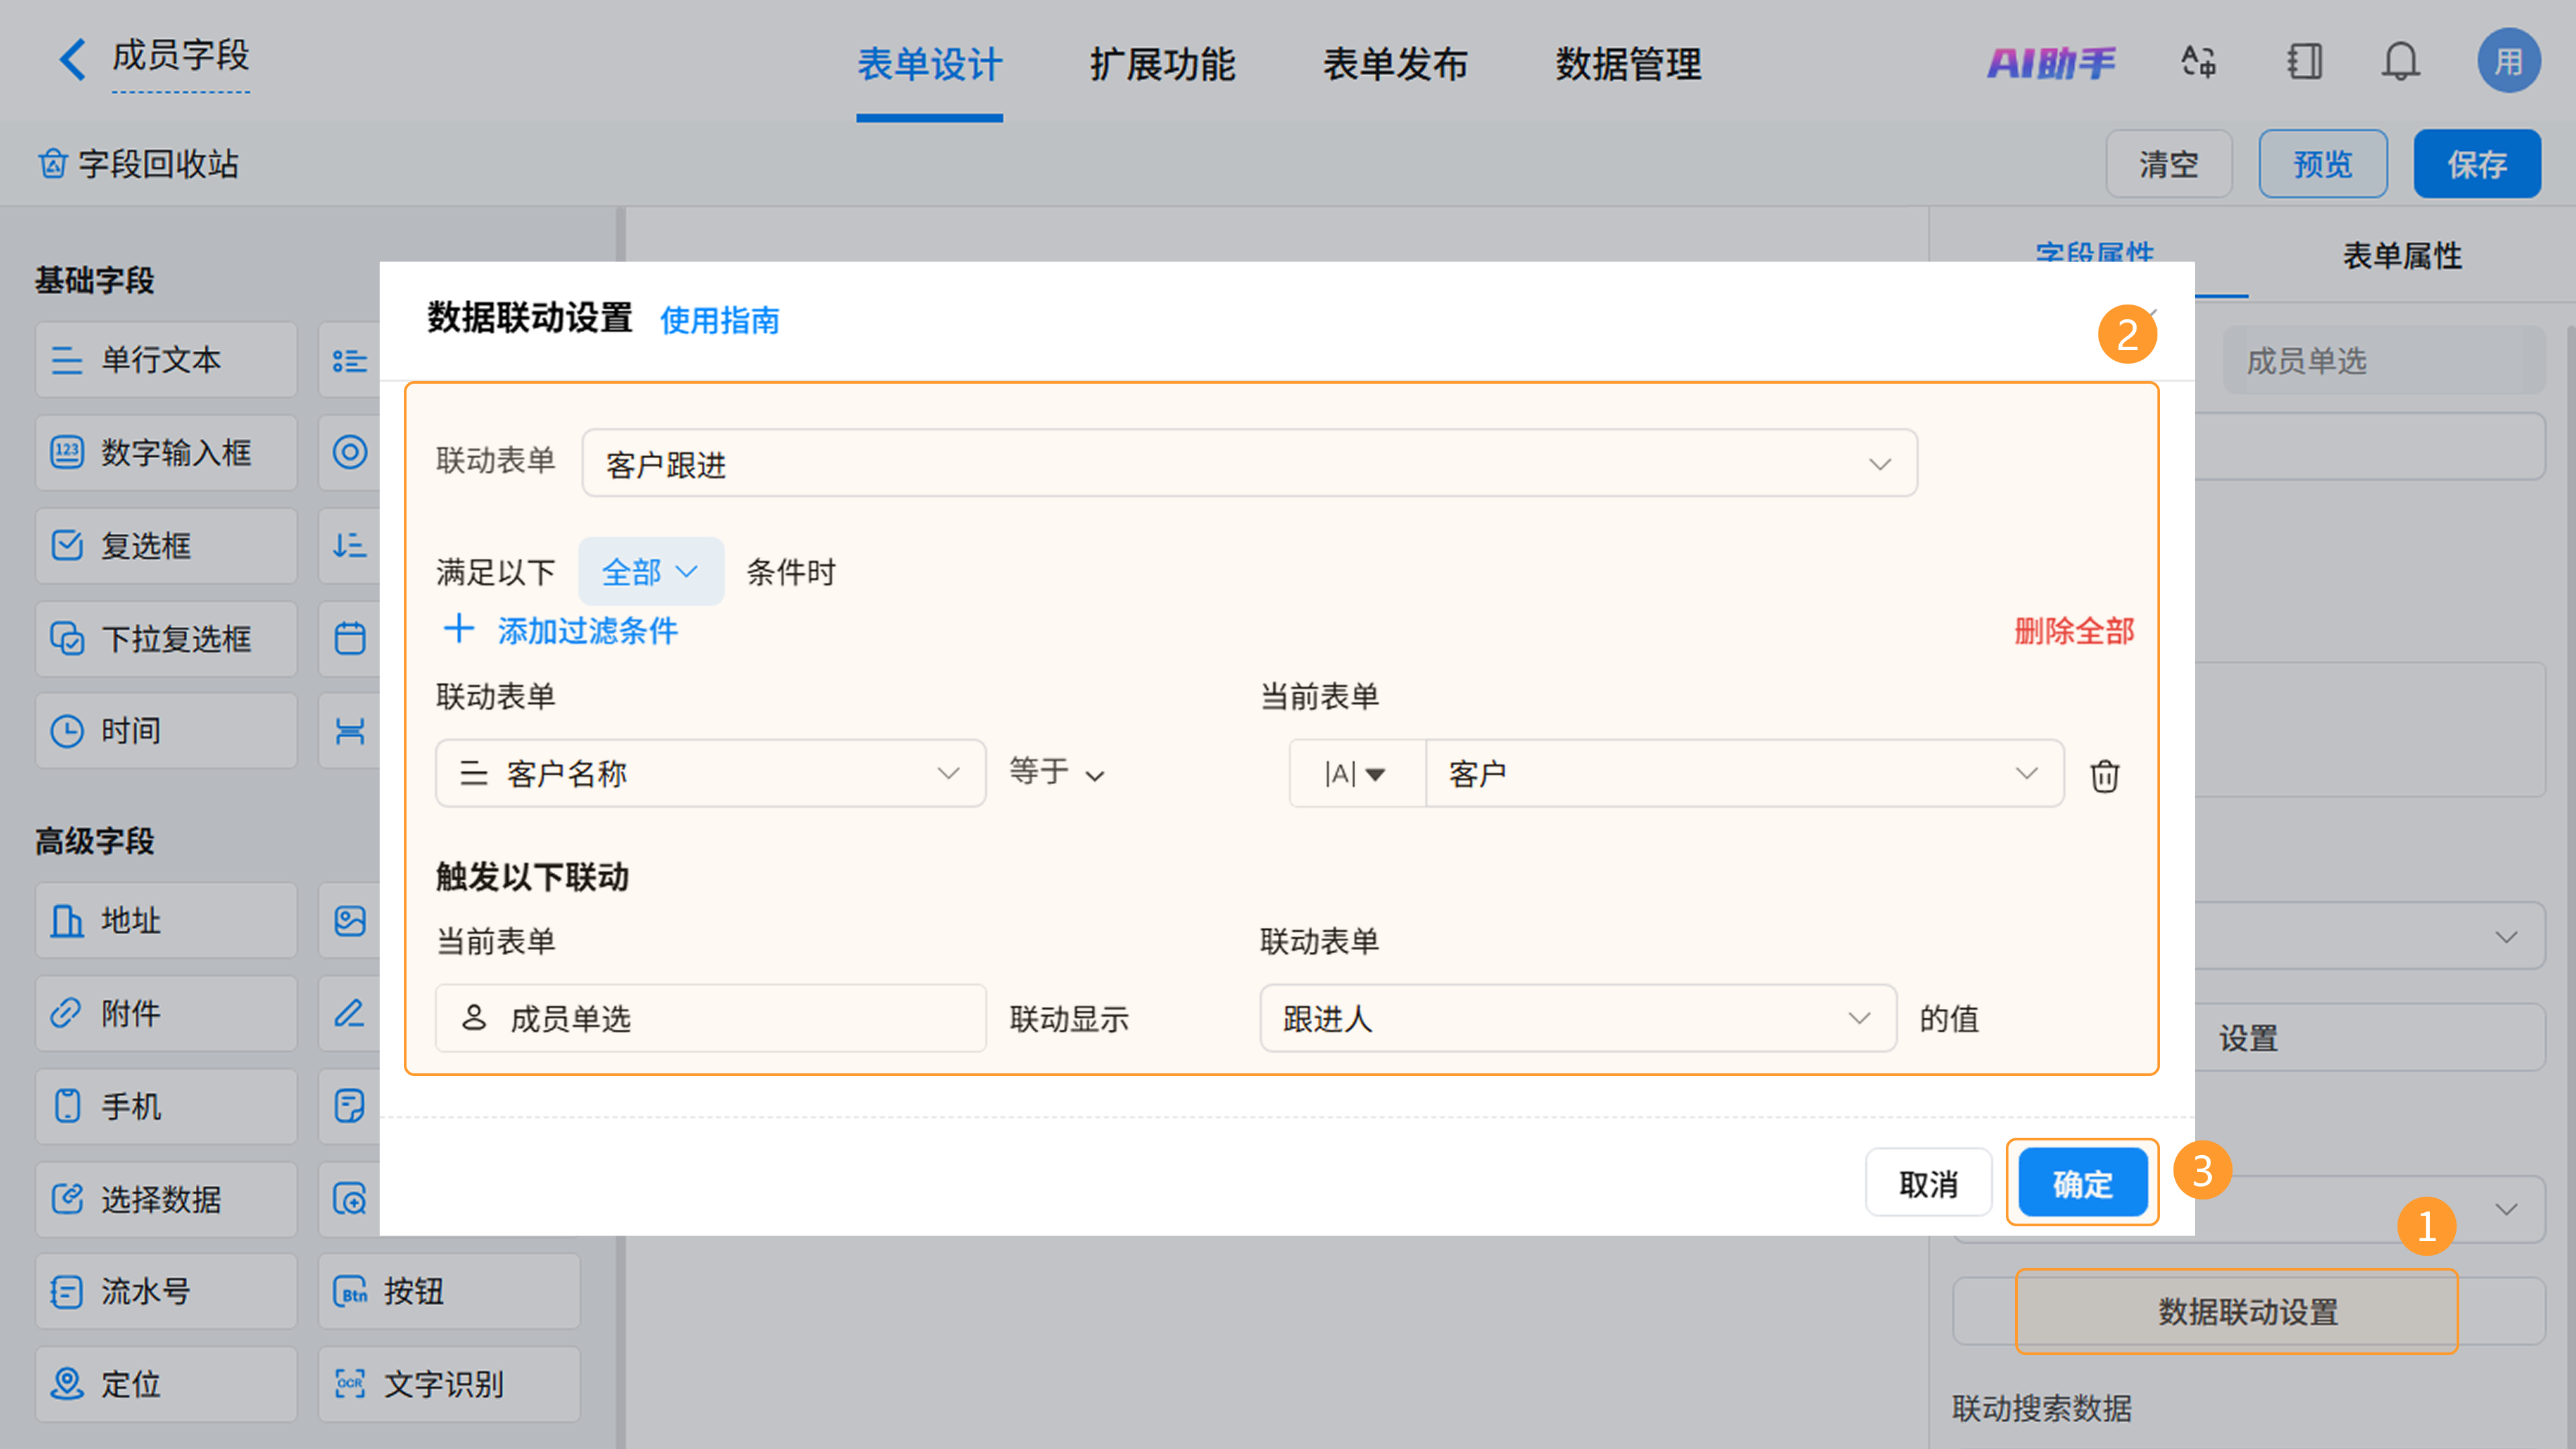Click the back arrow next to 成员字段
The height and width of the screenshot is (1449, 2576).
[x=72, y=59]
